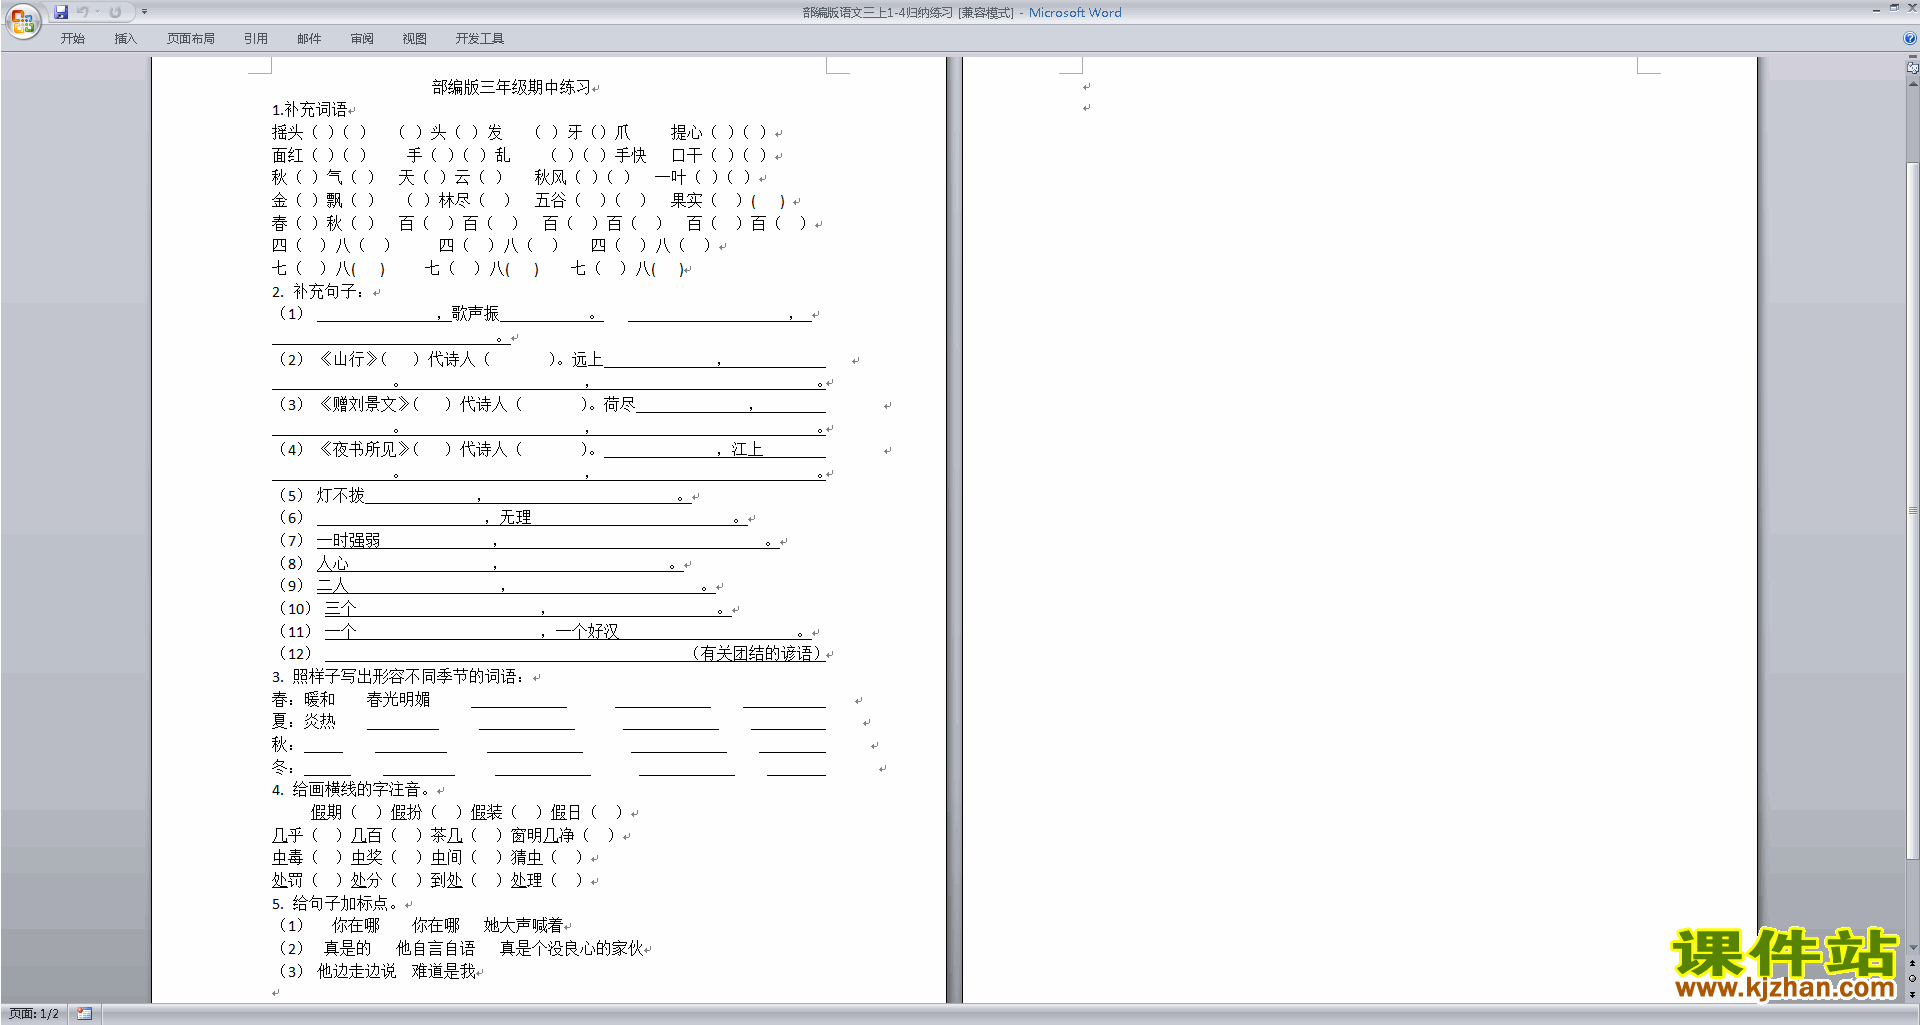The image size is (1920, 1025).
Task: Click the heading 2. 补充句子
Action: [x=318, y=292]
